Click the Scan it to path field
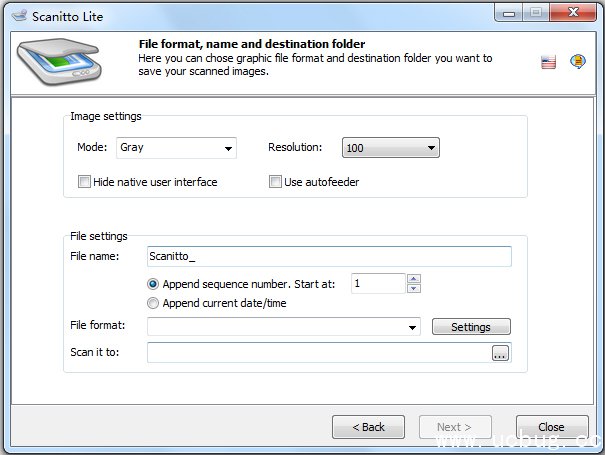 coord(318,353)
